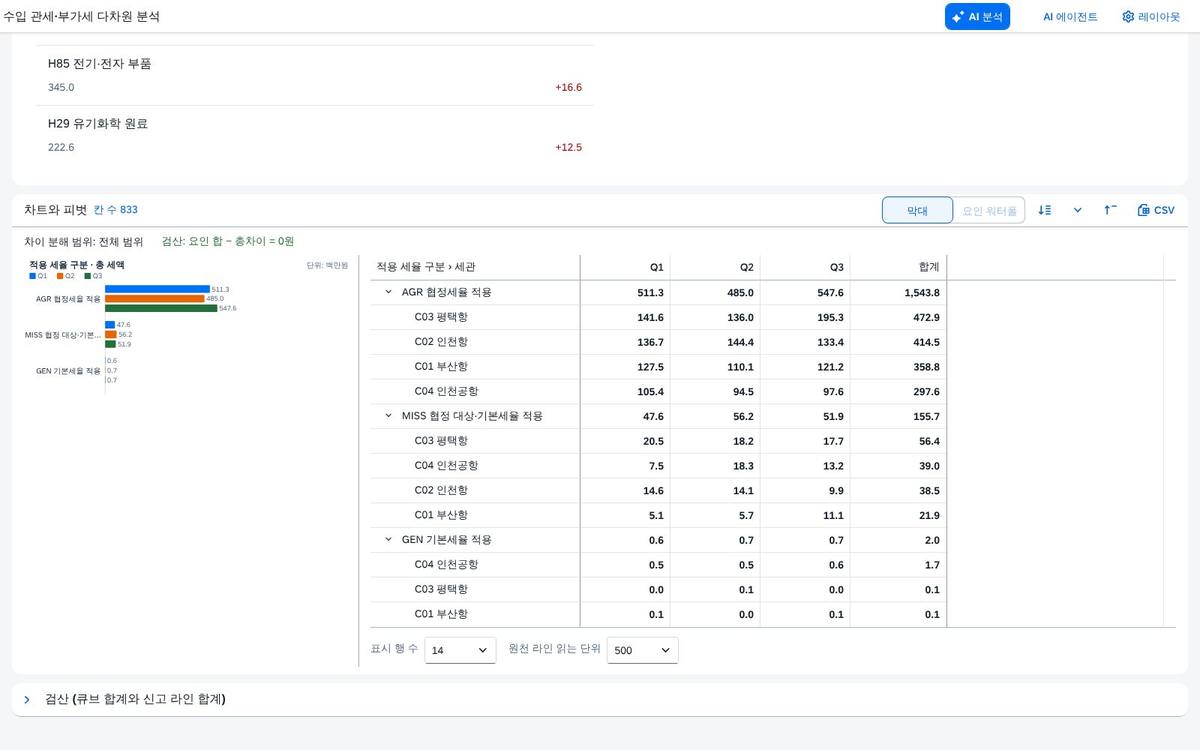The height and width of the screenshot is (750, 1200).
Task: Select C03 평택항 row under MISS
Action: [x=658, y=441]
